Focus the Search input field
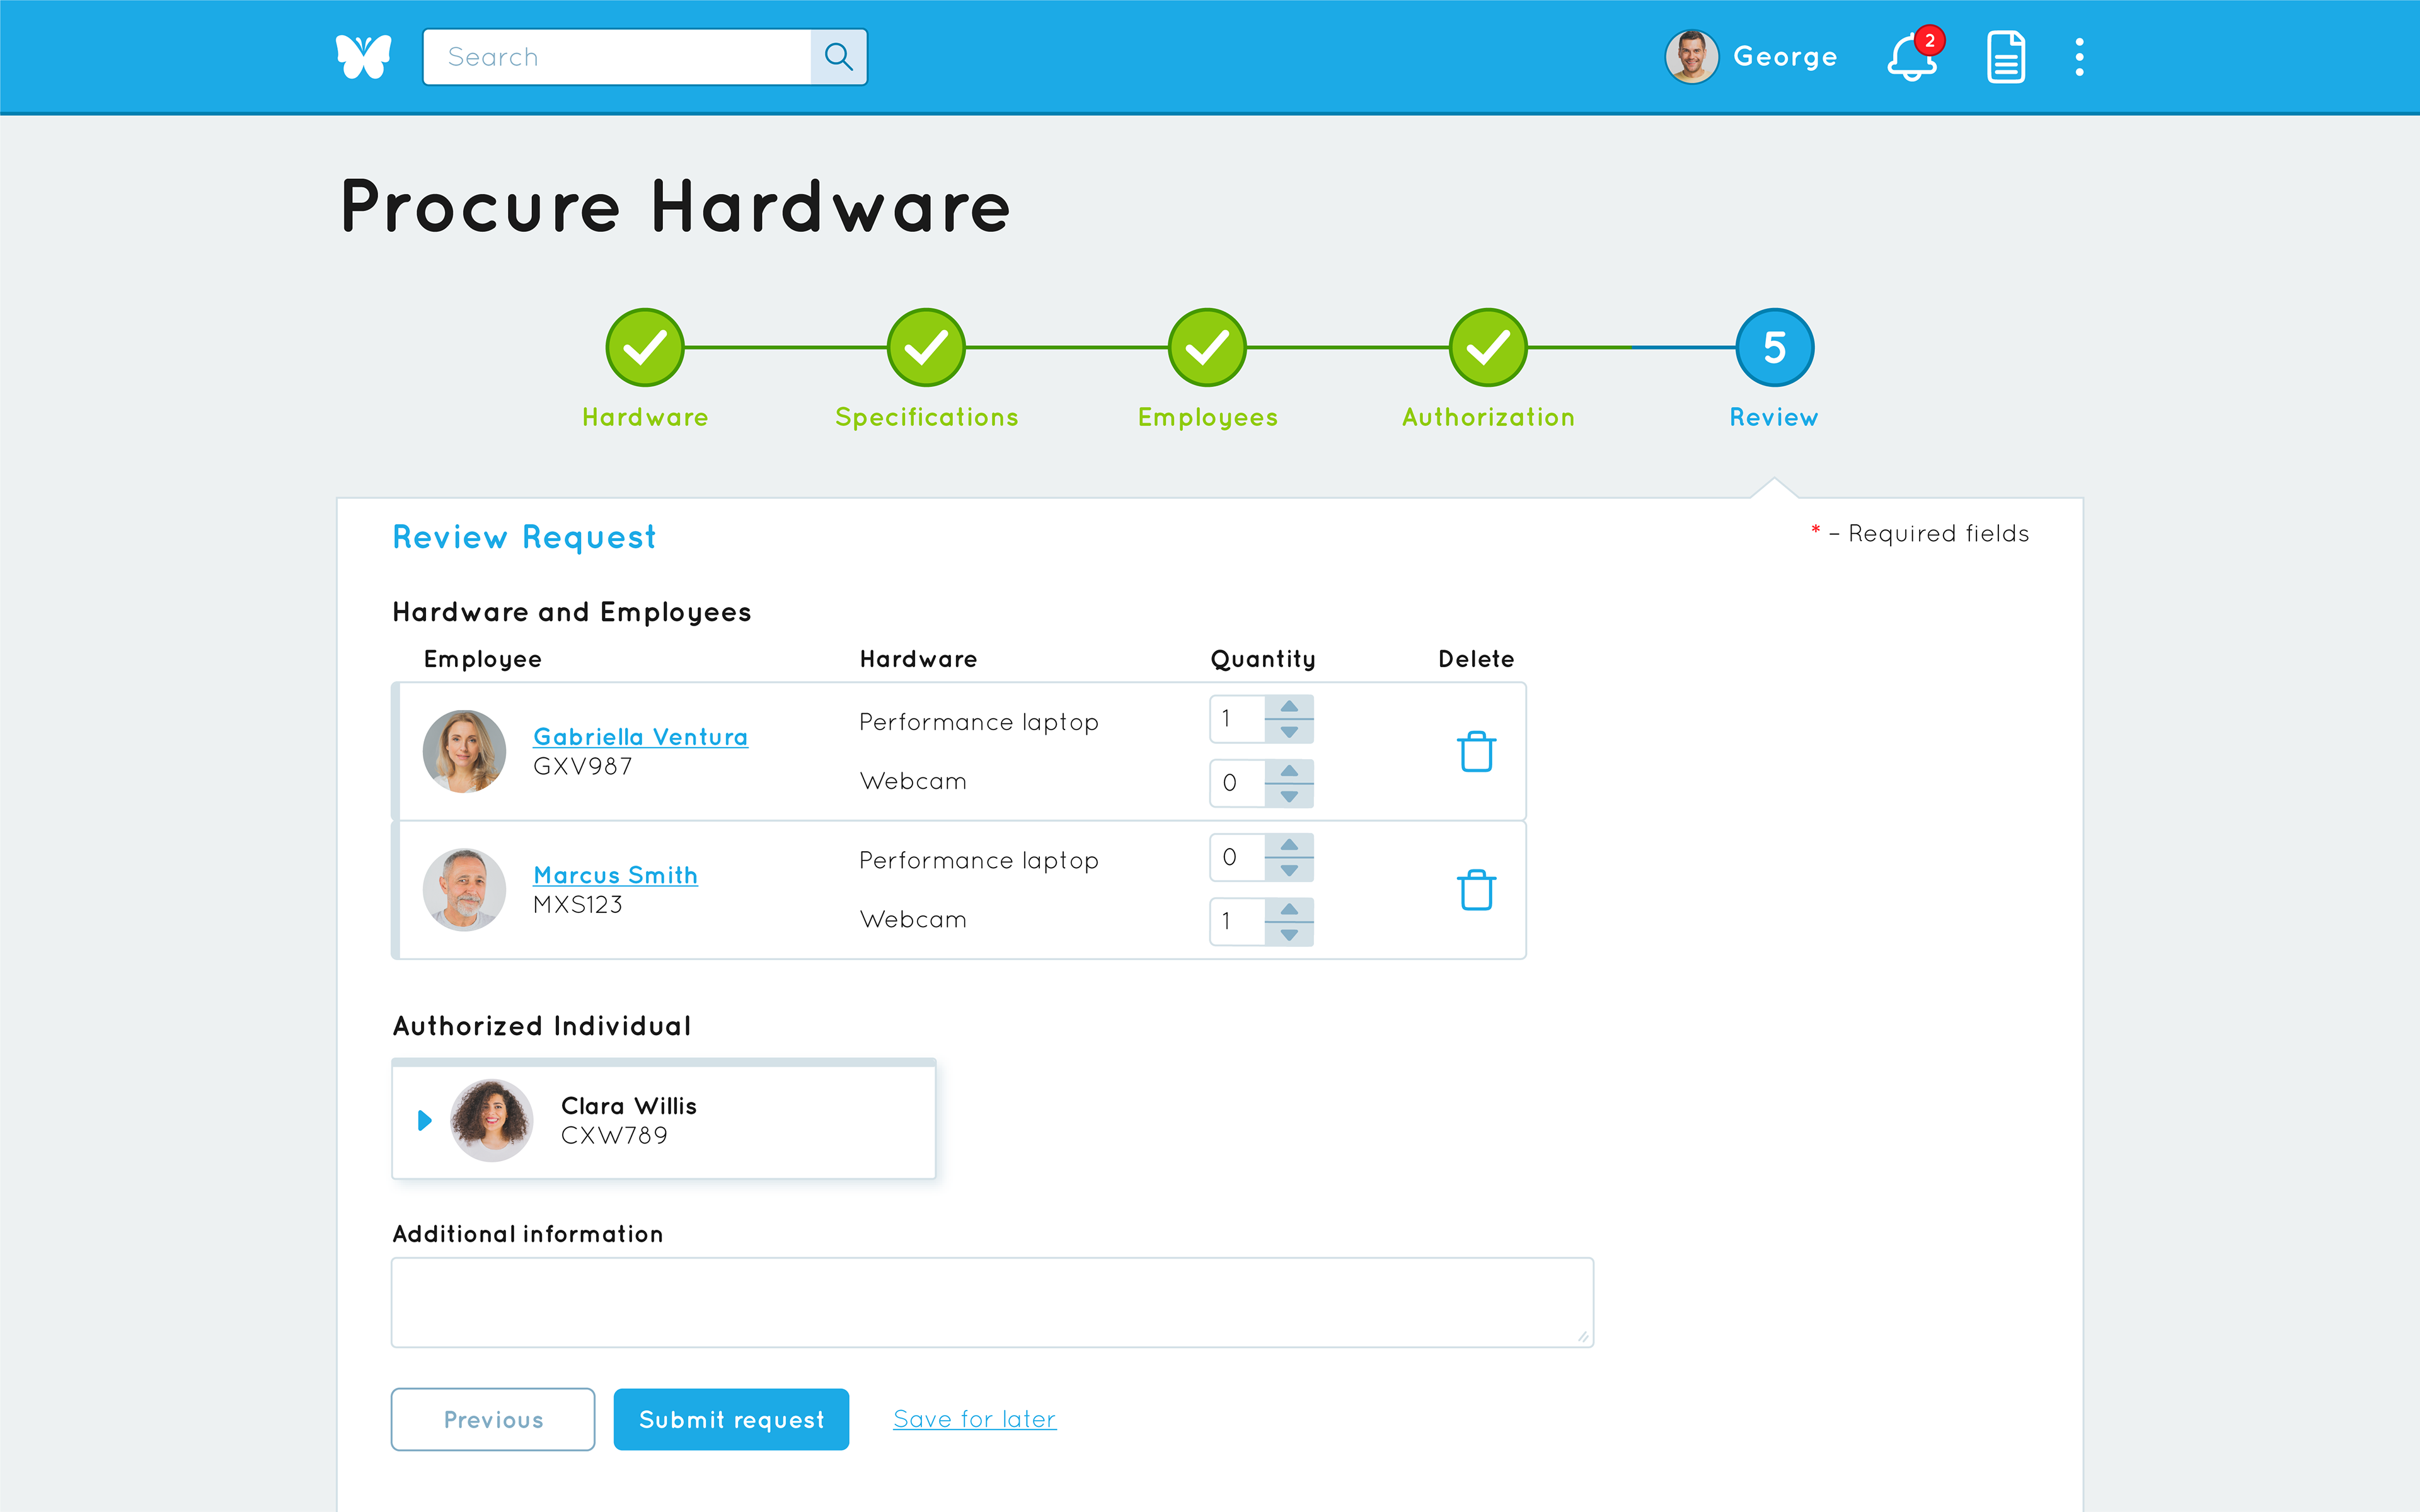 pos(617,57)
